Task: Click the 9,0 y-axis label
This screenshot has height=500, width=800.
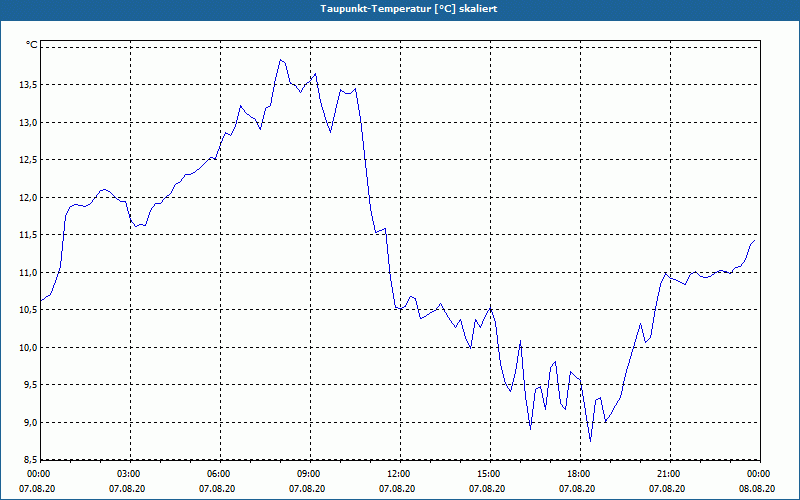Action: 30,422
